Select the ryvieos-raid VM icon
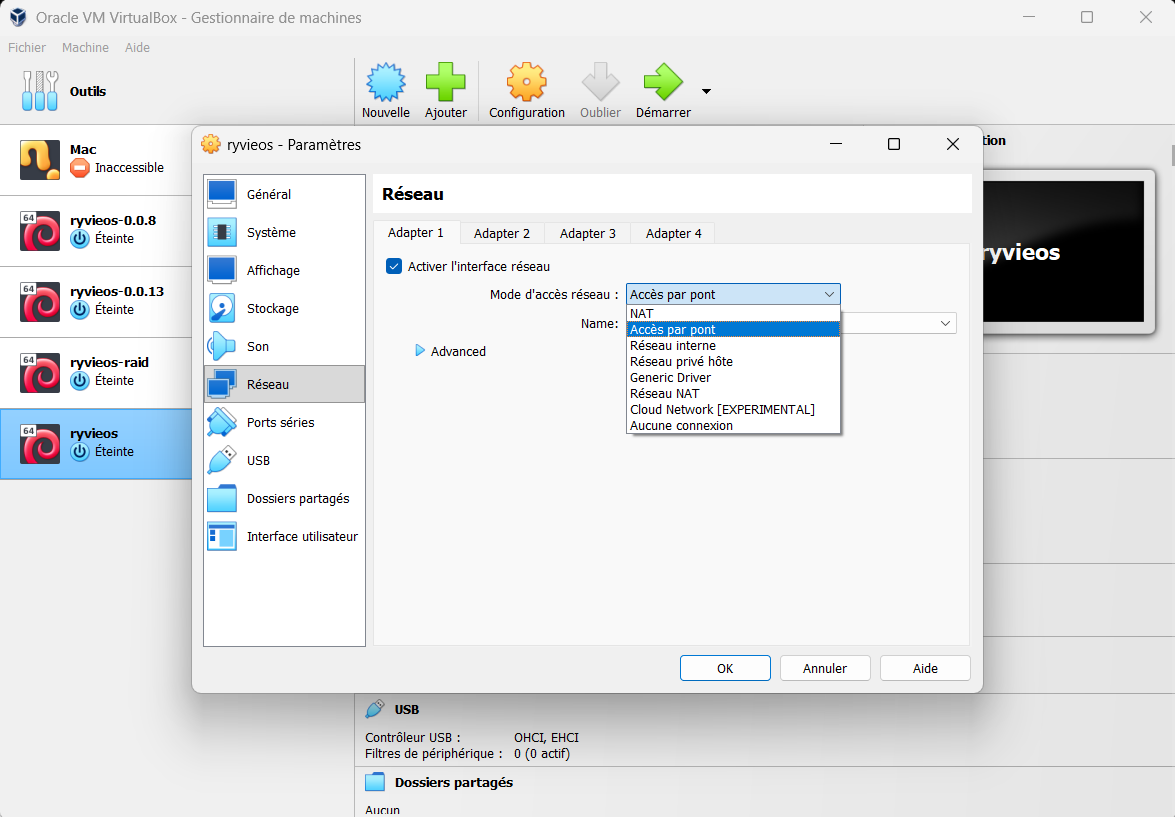1175x817 pixels. [x=40, y=373]
